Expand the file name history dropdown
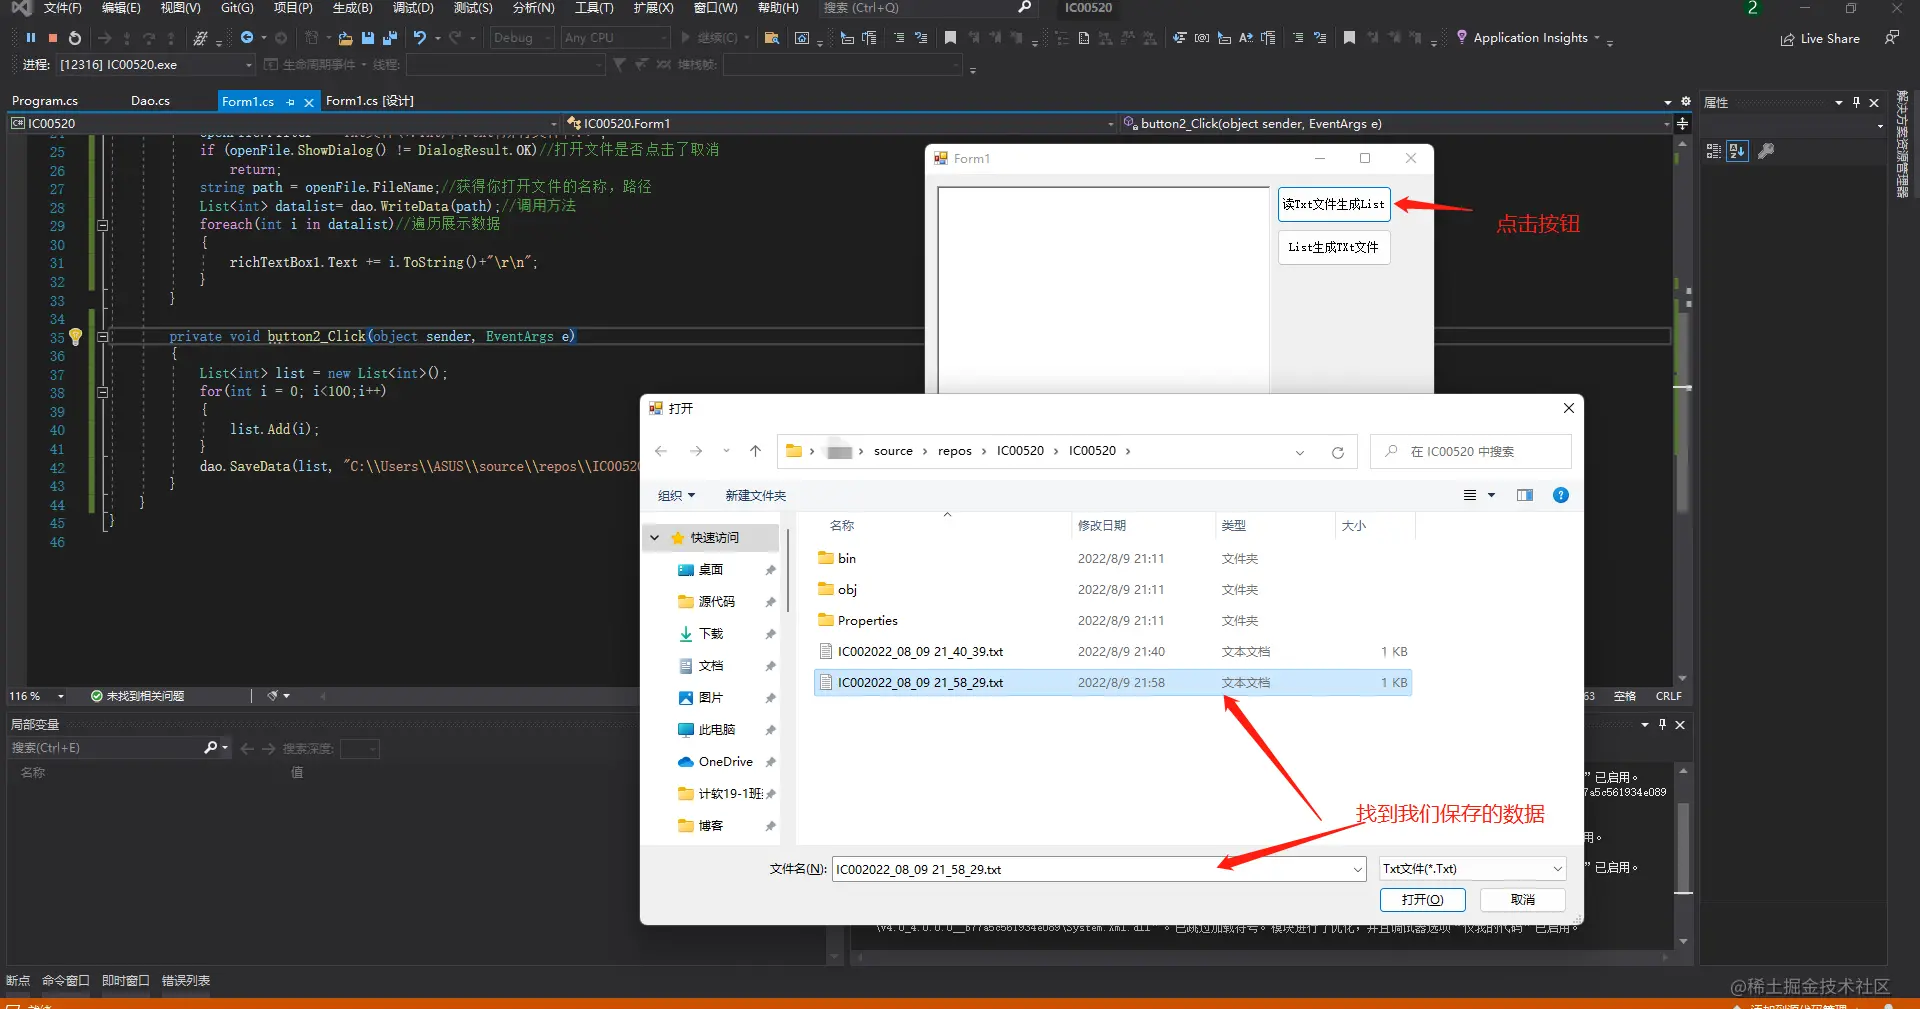This screenshot has width=1920, height=1026. tap(1357, 870)
